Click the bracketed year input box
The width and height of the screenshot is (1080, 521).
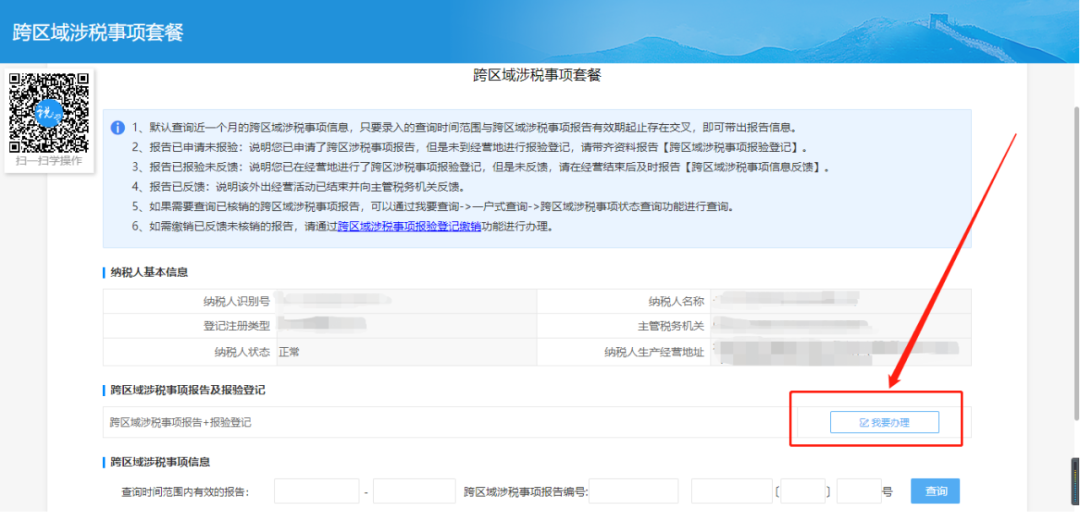click(x=803, y=491)
